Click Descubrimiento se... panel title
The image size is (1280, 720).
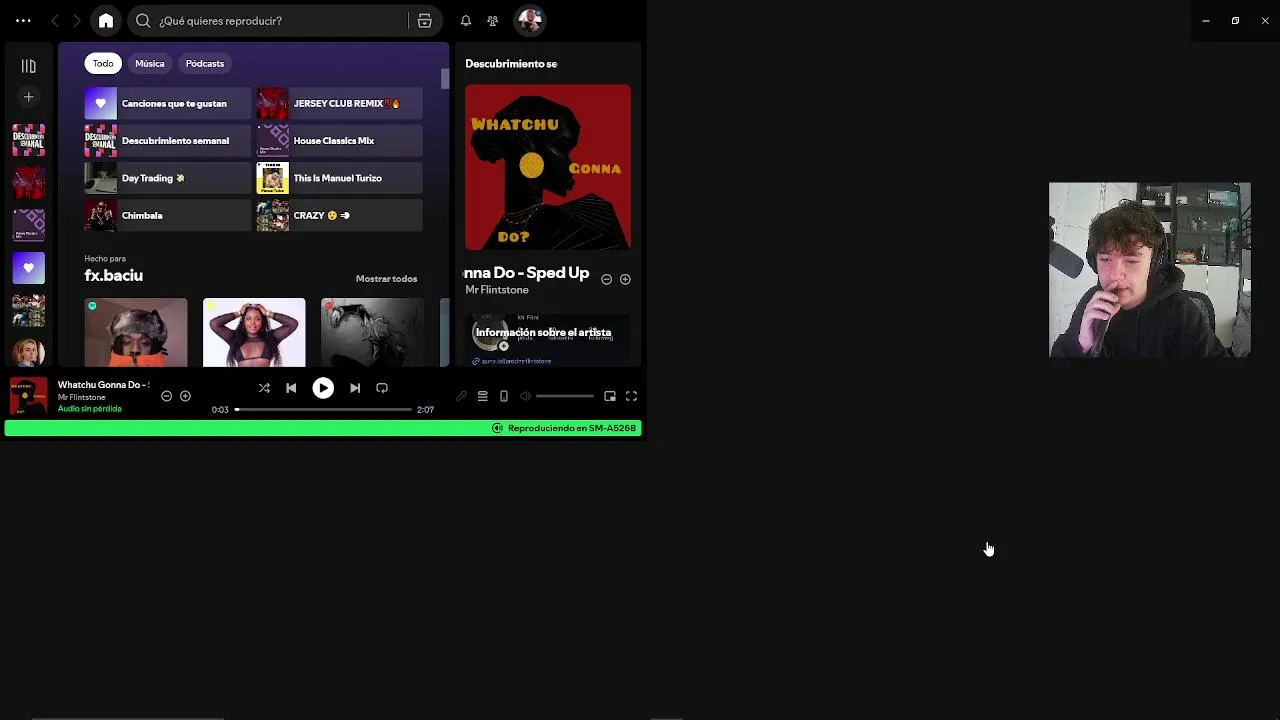pyautogui.click(x=511, y=64)
